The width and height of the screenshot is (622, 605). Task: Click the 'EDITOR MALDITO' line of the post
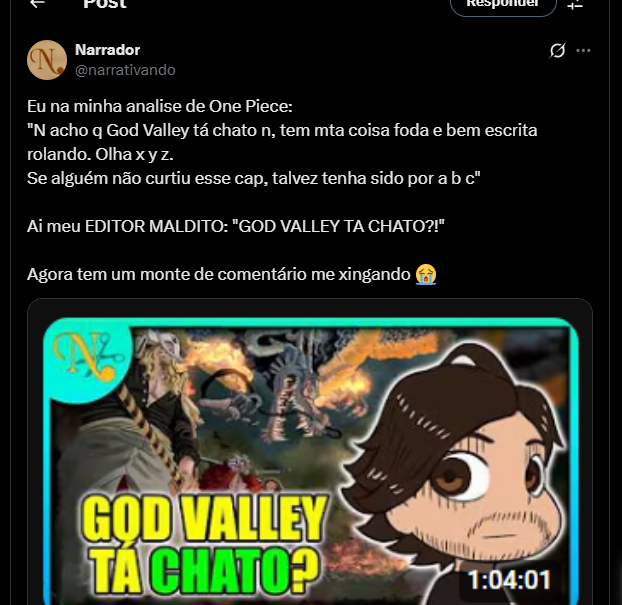click(x=236, y=227)
